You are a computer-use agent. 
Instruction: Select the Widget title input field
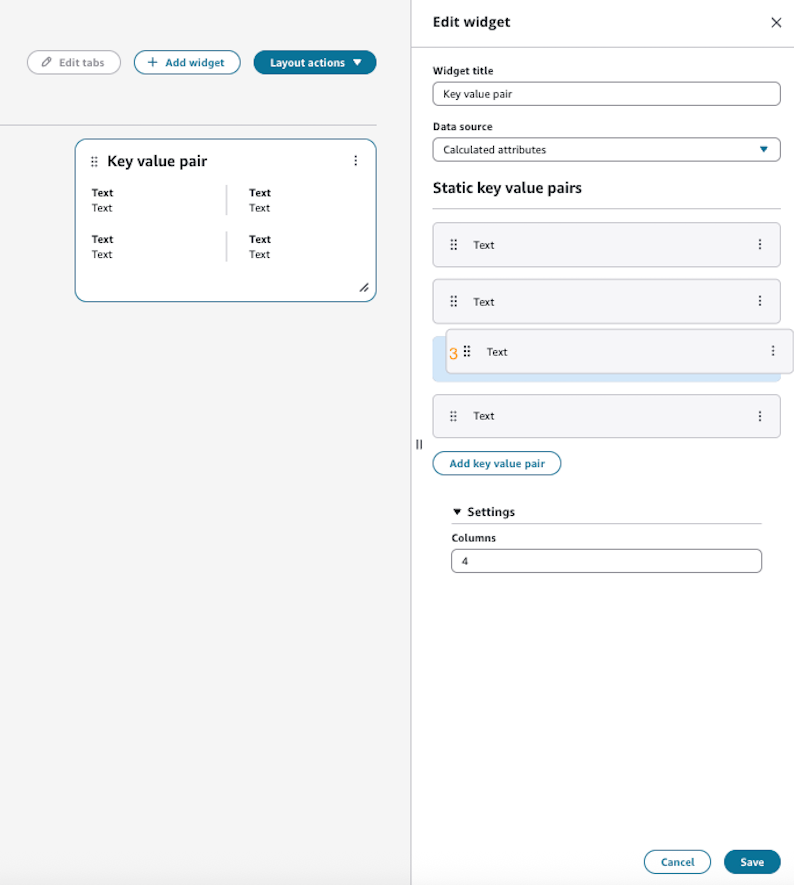click(606, 93)
